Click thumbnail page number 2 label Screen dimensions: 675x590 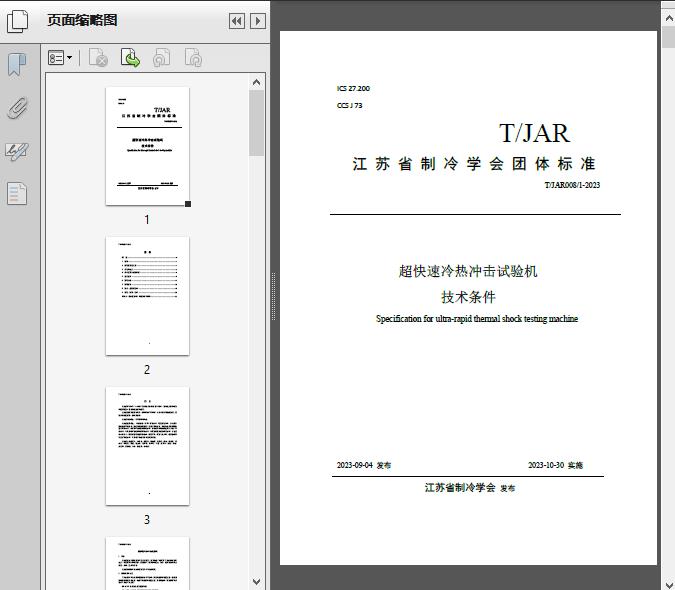[147, 370]
